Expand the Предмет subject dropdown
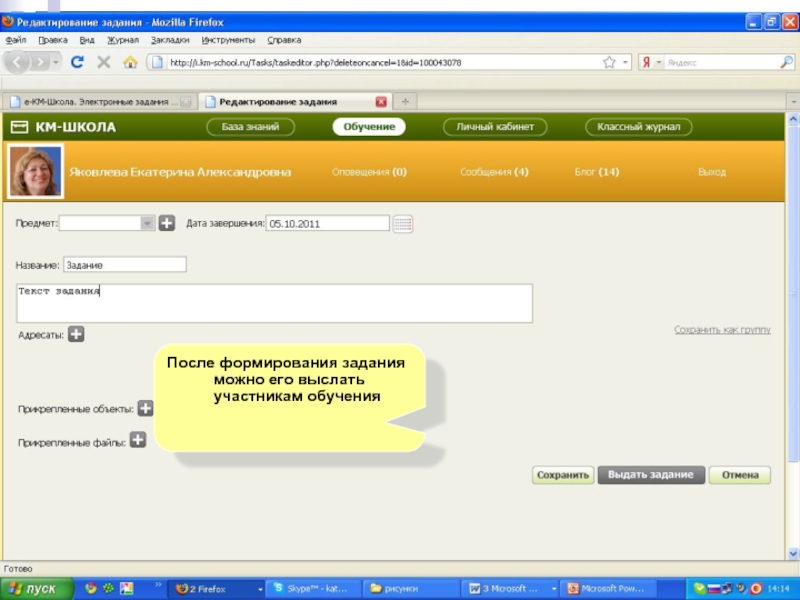Screen dimensions: 800x600 pos(147,224)
